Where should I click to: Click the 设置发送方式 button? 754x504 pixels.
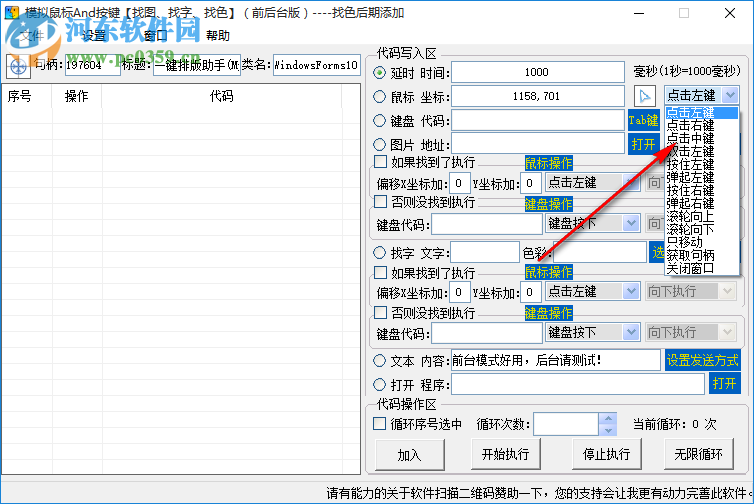click(703, 360)
